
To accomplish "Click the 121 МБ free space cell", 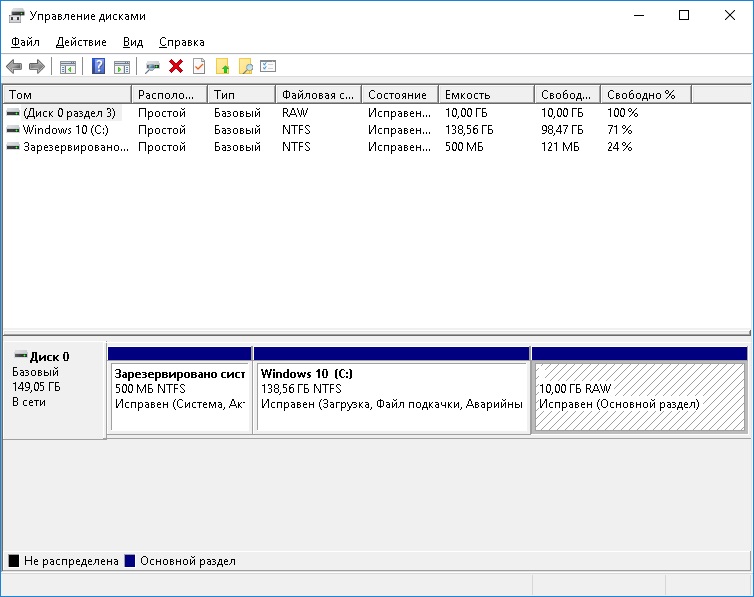I will click(x=560, y=147).
